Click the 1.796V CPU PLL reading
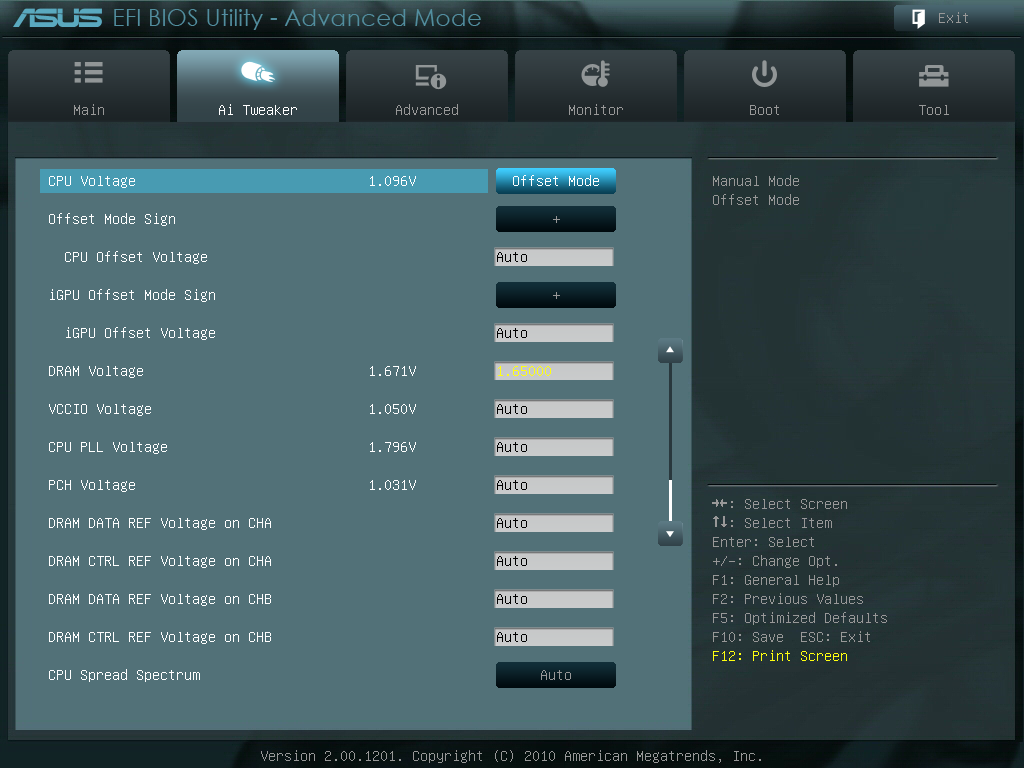Image resolution: width=1024 pixels, height=768 pixels. [x=392, y=447]
